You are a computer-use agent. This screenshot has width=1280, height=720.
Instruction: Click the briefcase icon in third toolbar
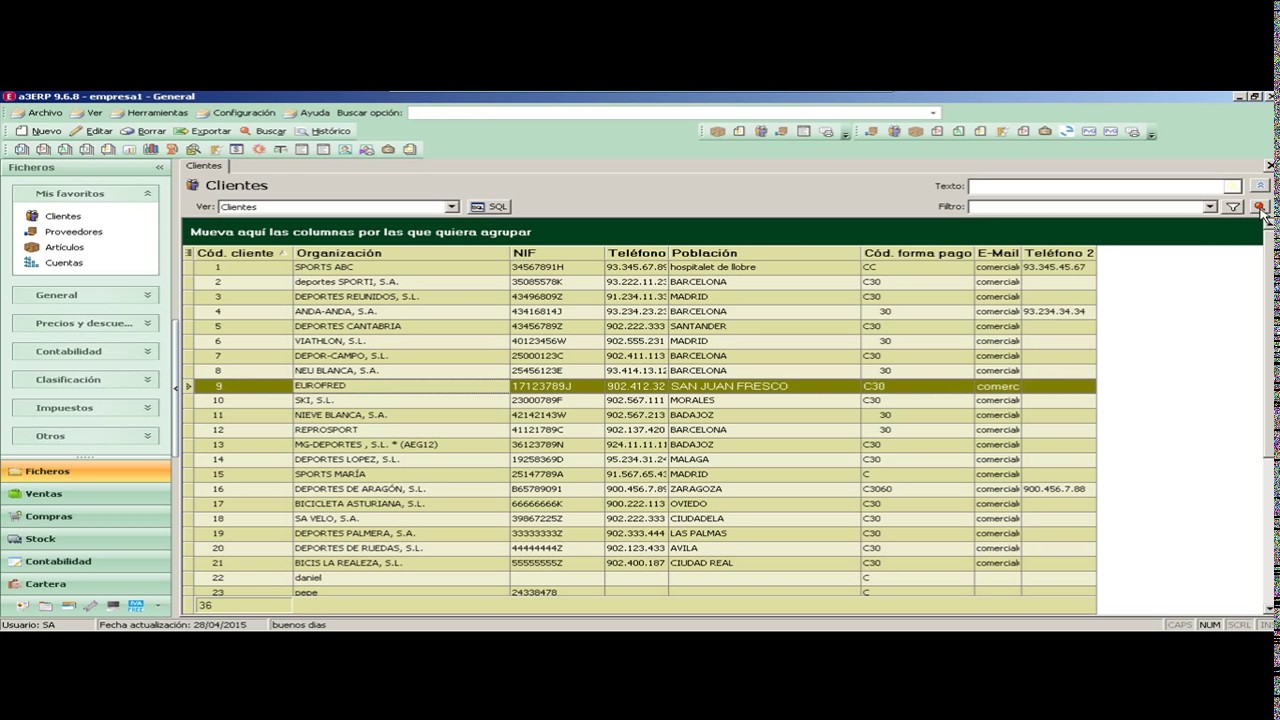(388, 149)
